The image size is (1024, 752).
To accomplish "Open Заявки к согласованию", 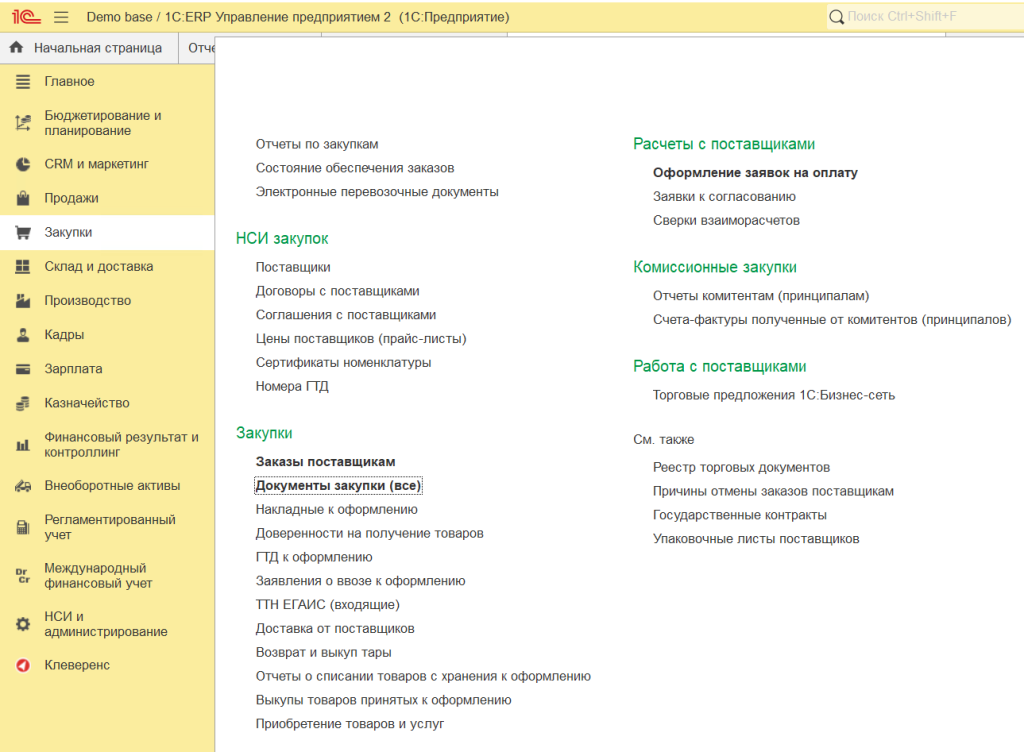I will [724, 196].
